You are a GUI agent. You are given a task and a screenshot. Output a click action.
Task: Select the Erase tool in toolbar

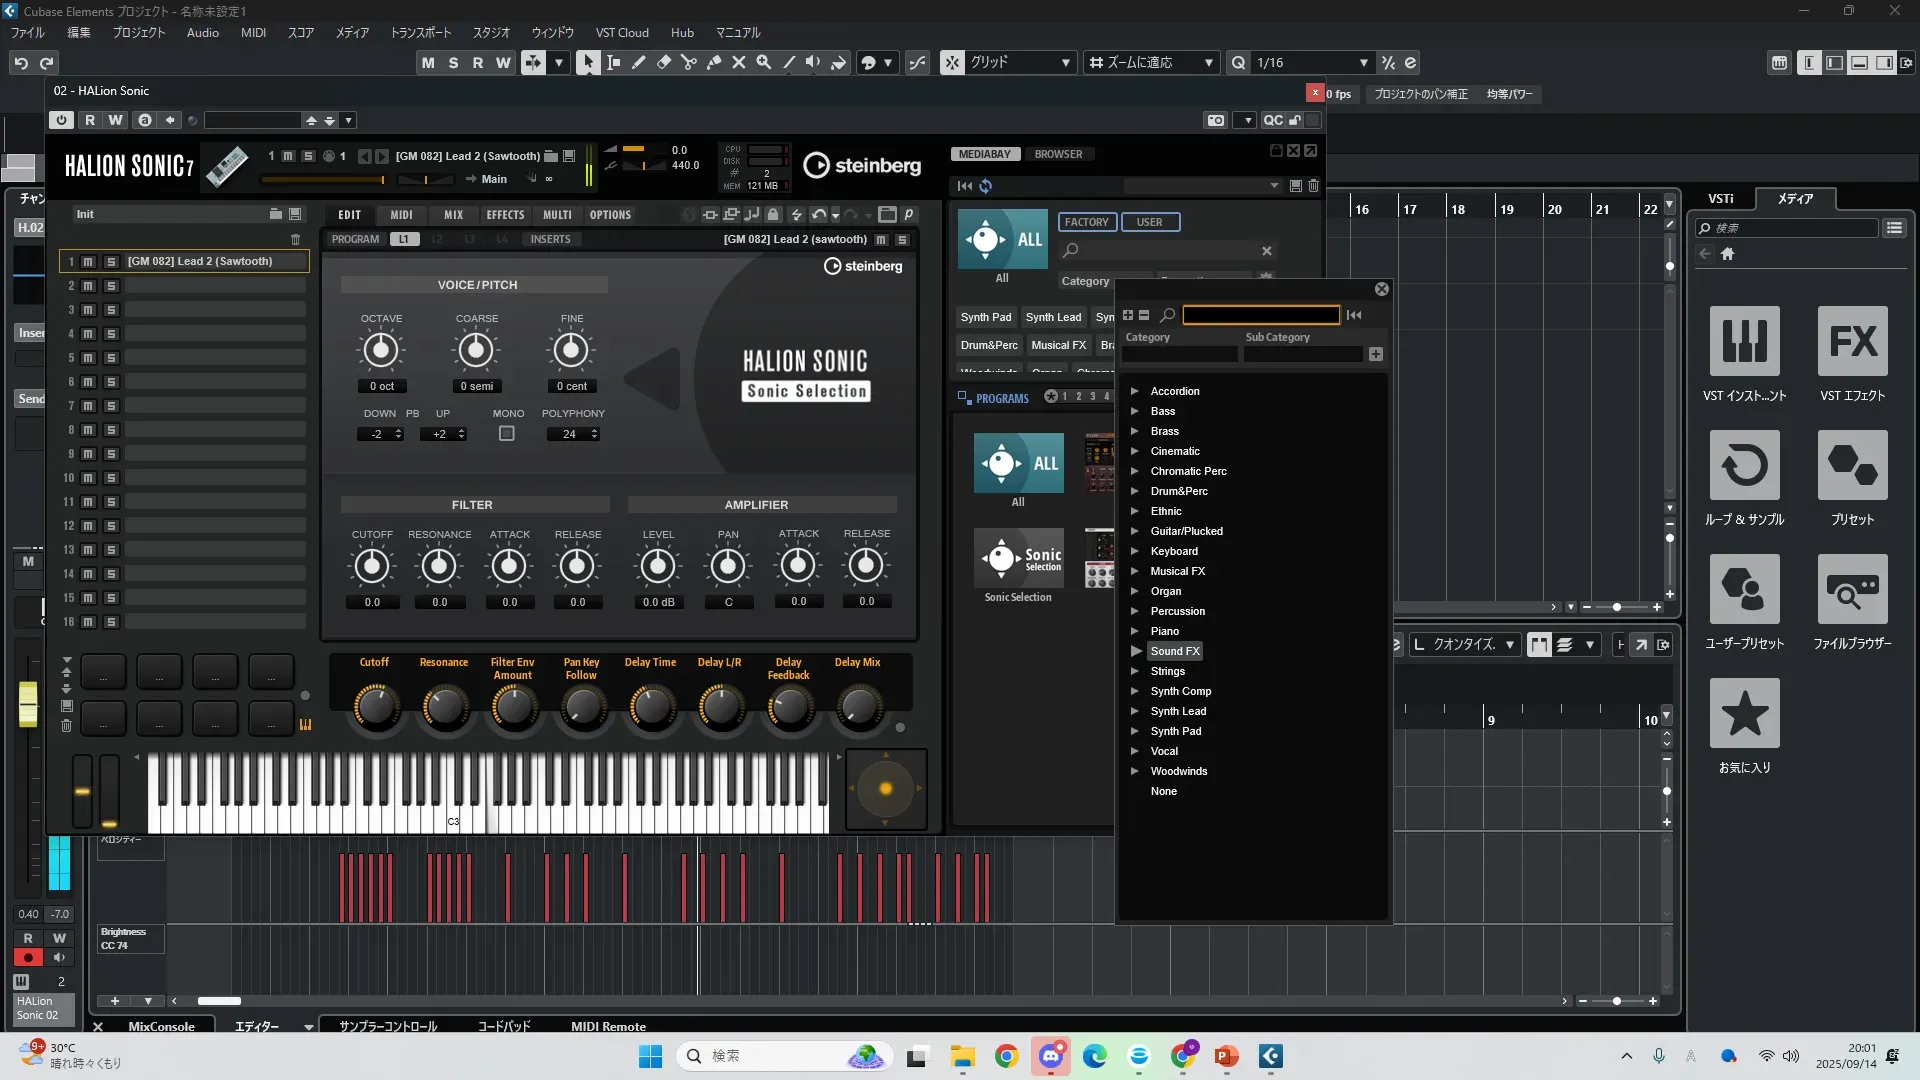click(x=664, y=62)
